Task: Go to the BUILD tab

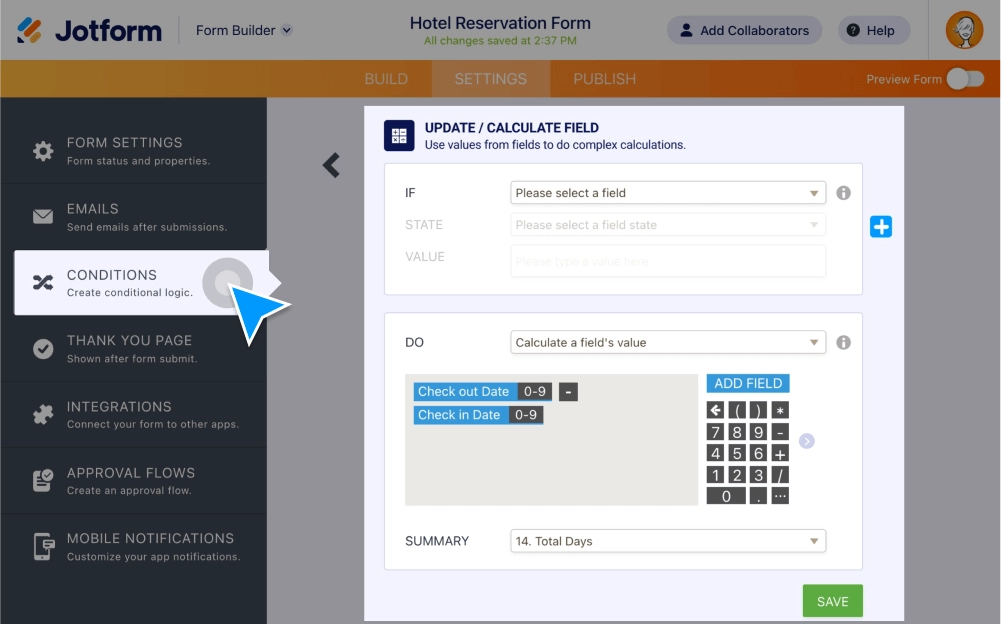Action: pos(387,78)
